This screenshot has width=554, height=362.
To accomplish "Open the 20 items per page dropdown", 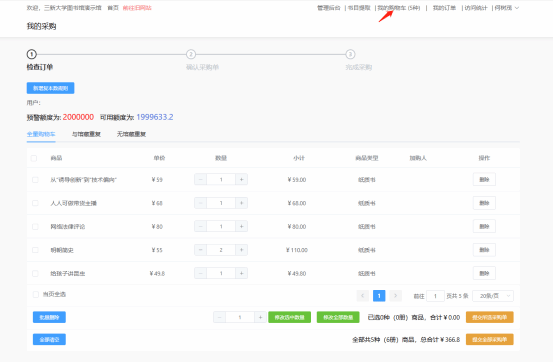I will tap(493, 296).
